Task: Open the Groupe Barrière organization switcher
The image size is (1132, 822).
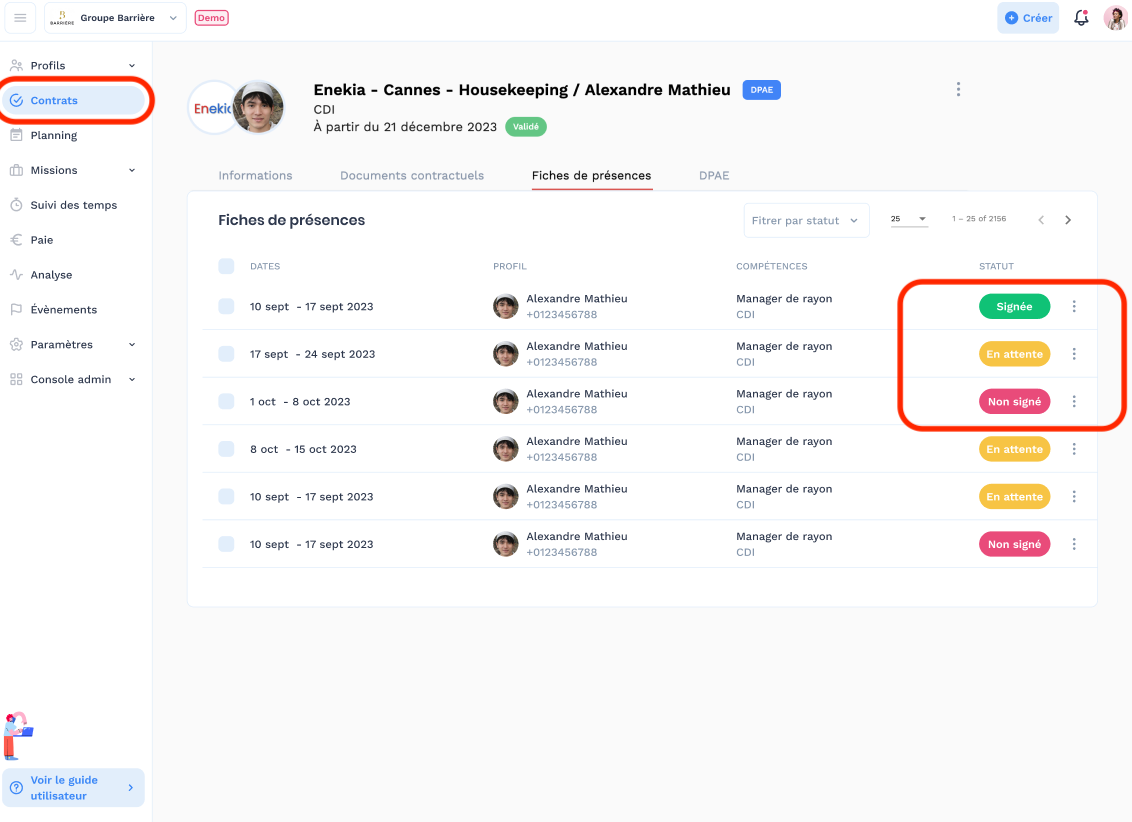Action: tap(116, 18)
